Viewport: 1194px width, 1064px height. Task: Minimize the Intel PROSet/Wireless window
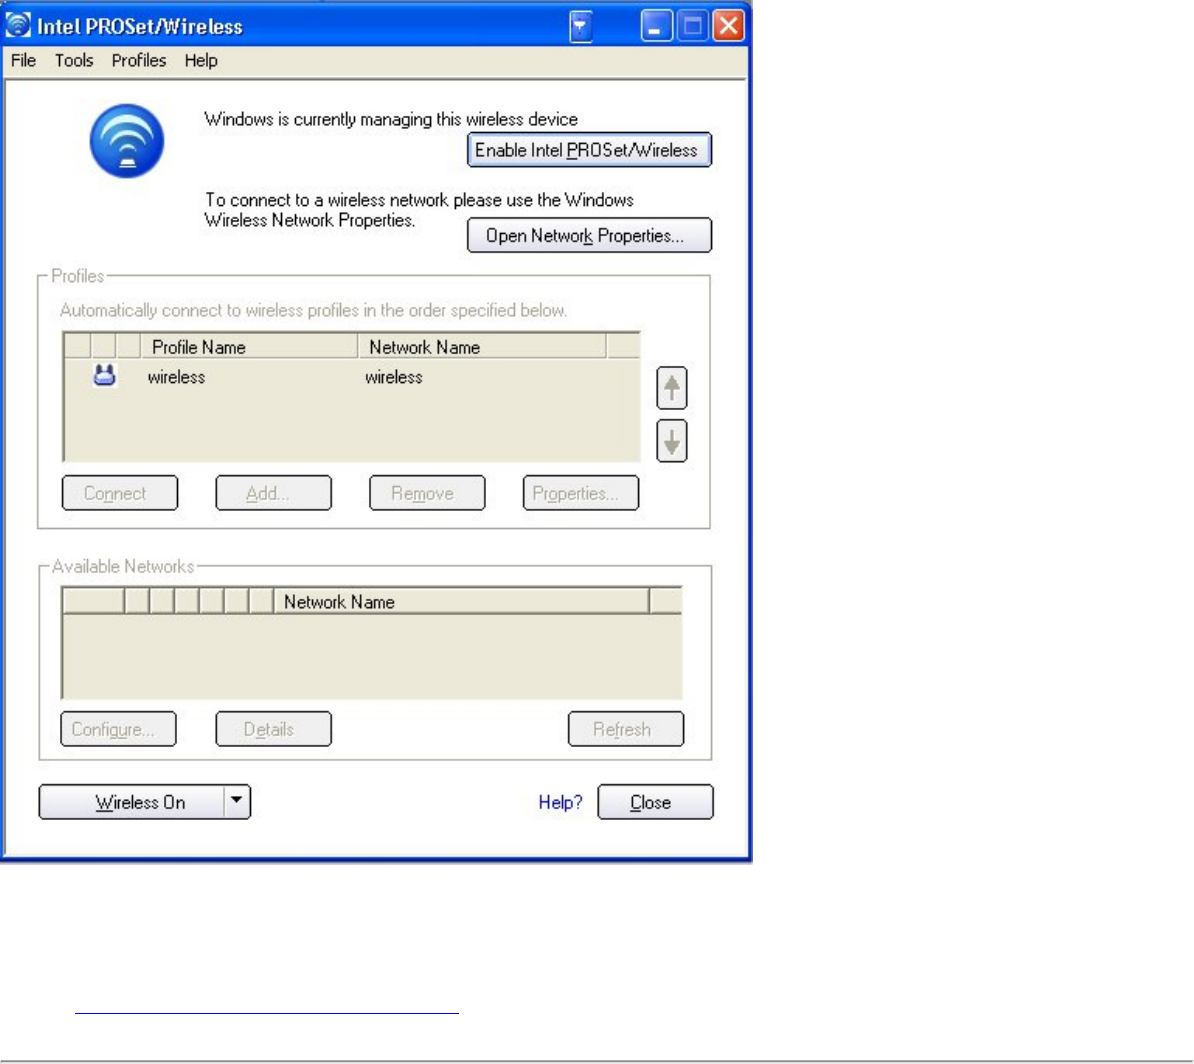pos(656,26)
